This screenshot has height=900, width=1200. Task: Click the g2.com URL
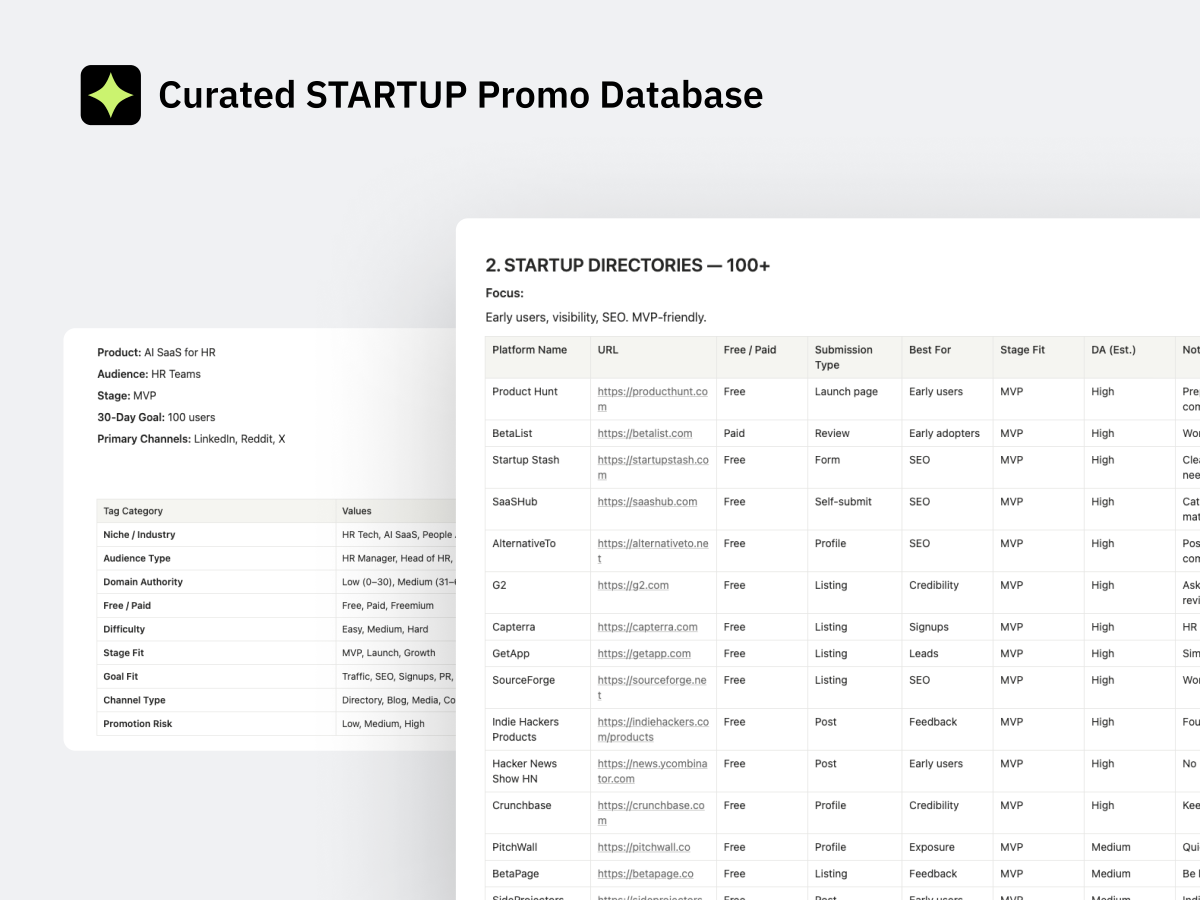click(633, 586)
